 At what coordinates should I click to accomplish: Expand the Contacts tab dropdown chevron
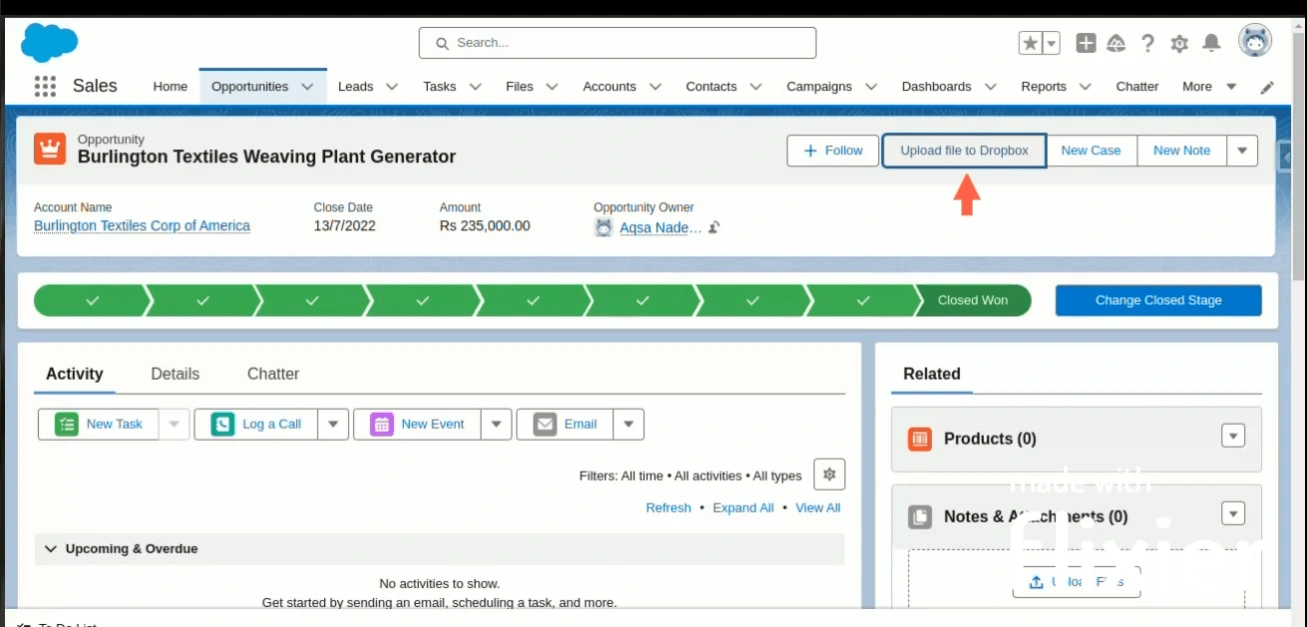(756, 87)
